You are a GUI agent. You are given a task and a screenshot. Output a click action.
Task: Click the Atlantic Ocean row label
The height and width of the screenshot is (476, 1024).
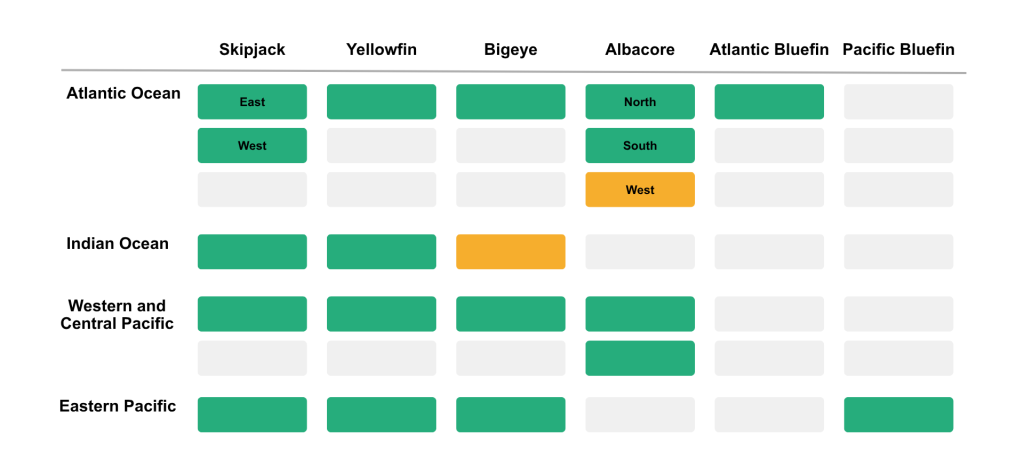(123, 94)
